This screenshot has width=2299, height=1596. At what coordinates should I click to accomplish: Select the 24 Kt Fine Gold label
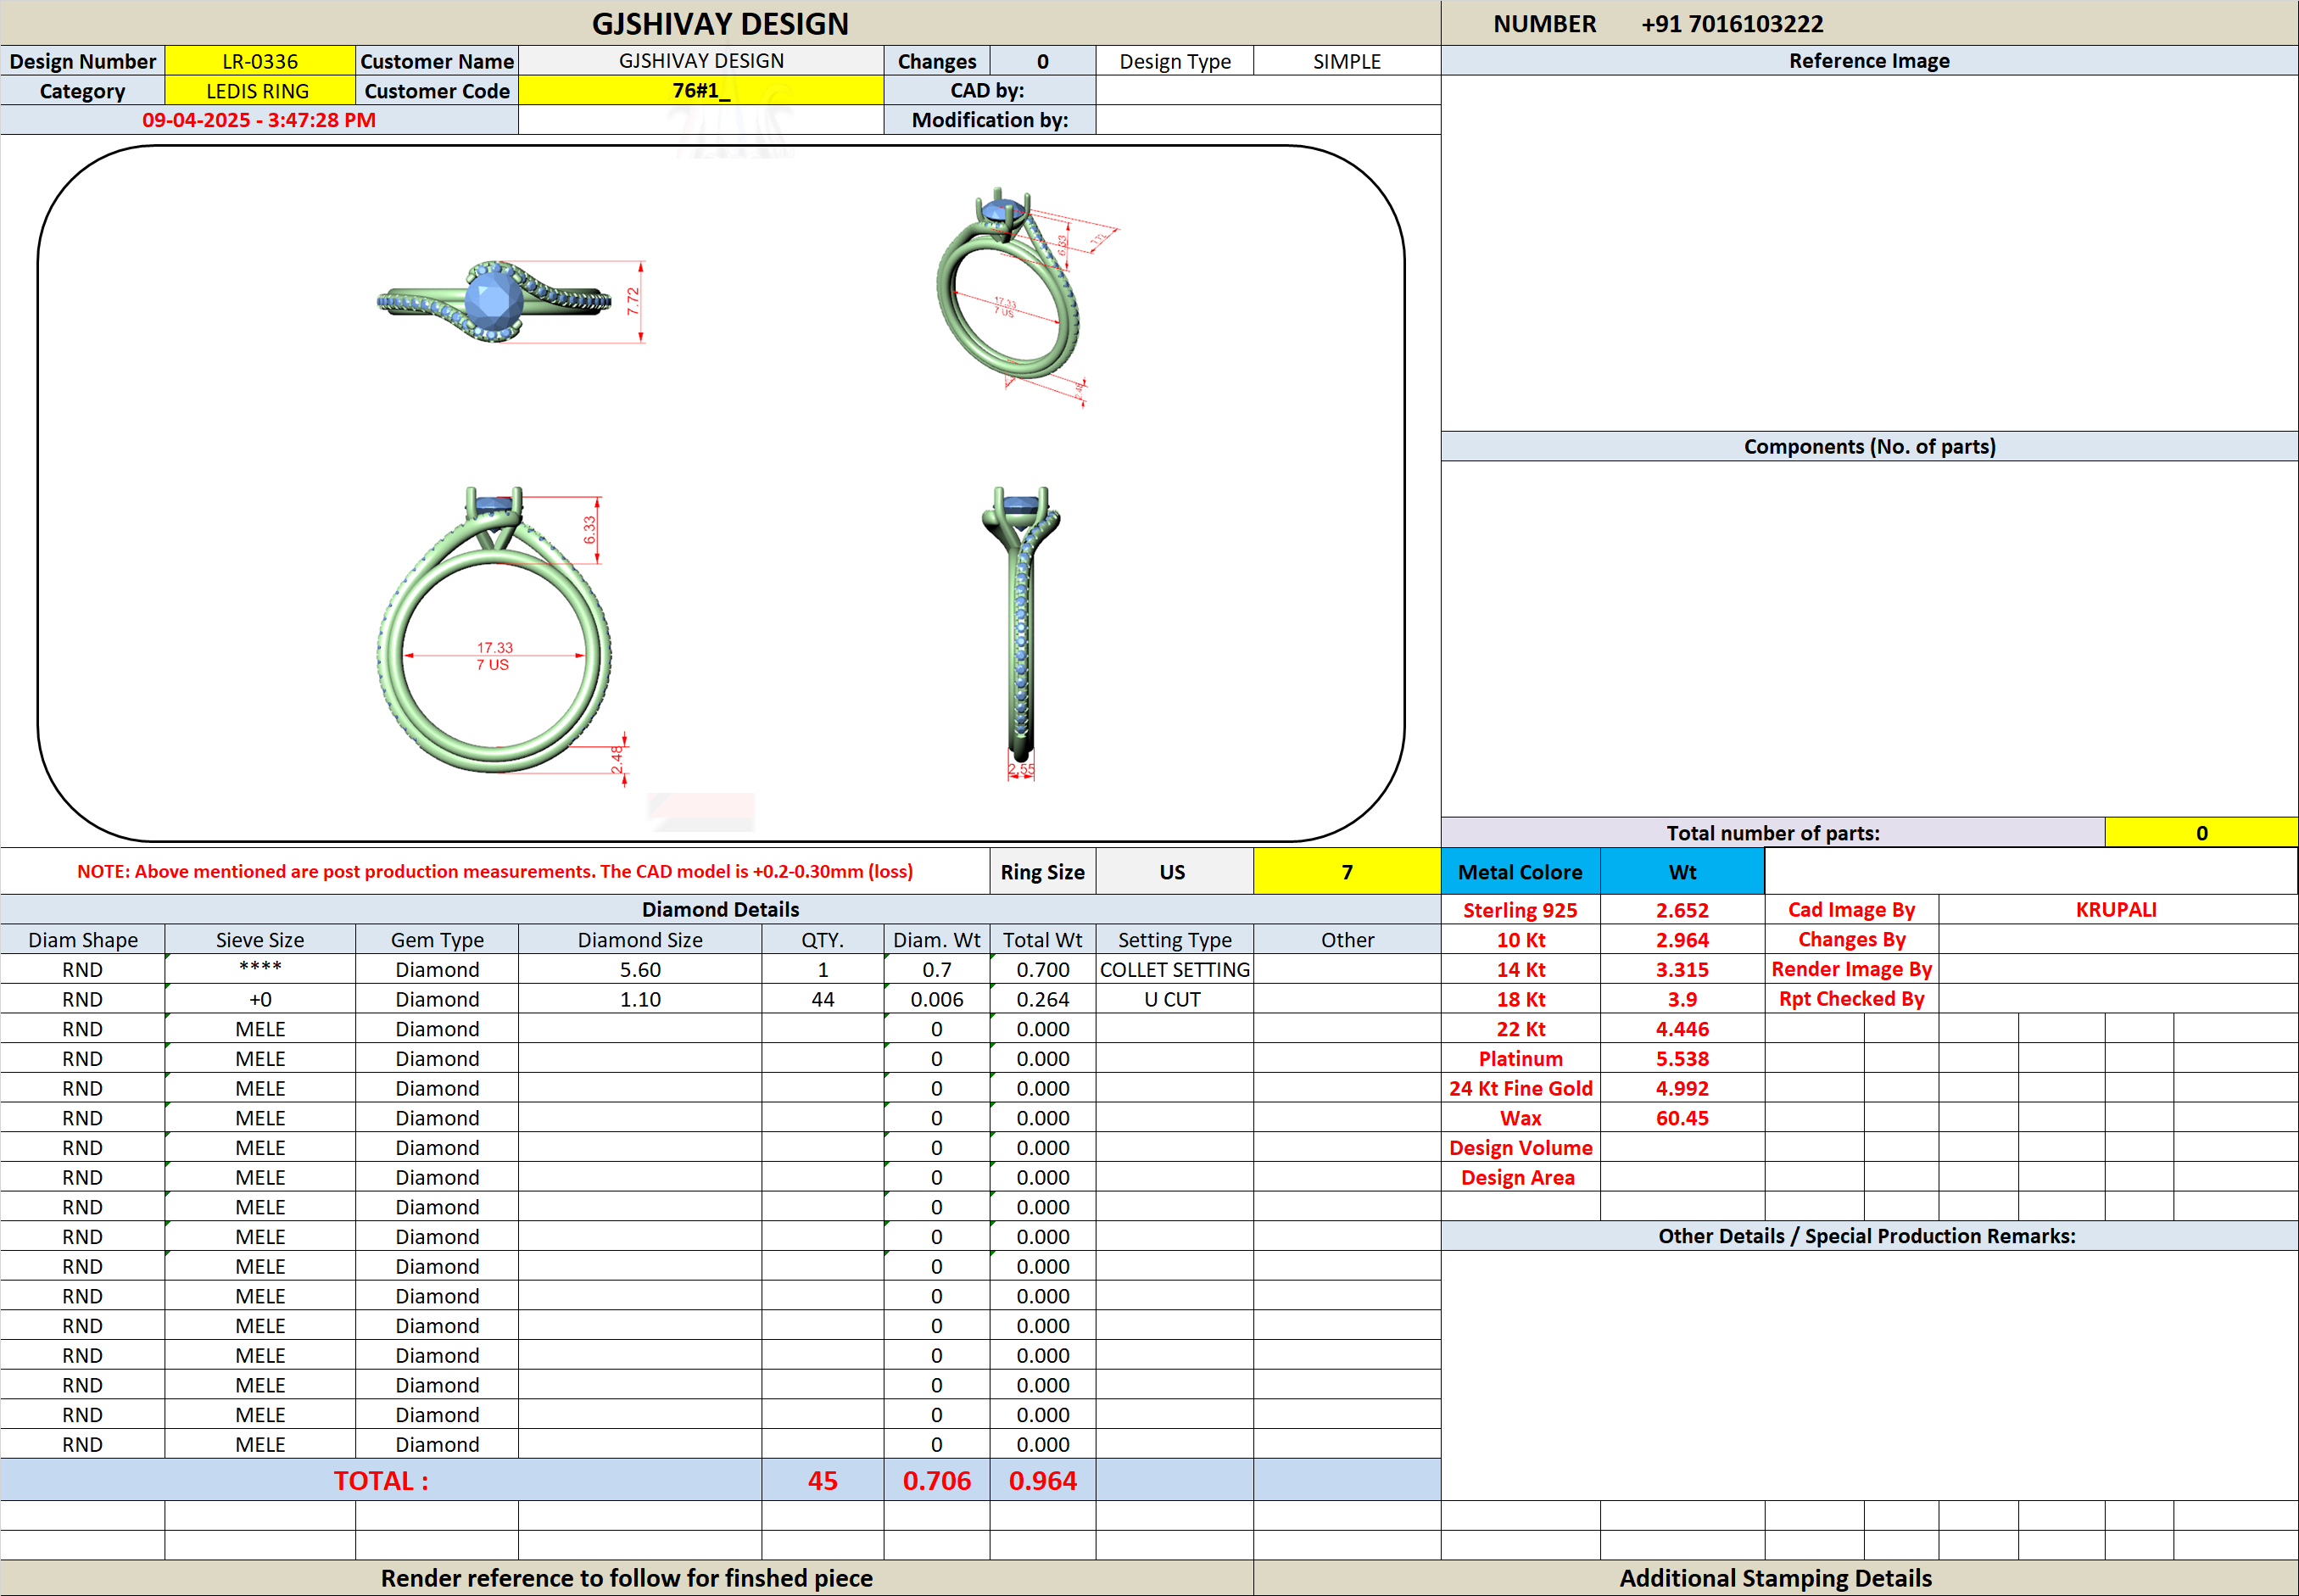pyautogui.click(x=1520, y=1088)
